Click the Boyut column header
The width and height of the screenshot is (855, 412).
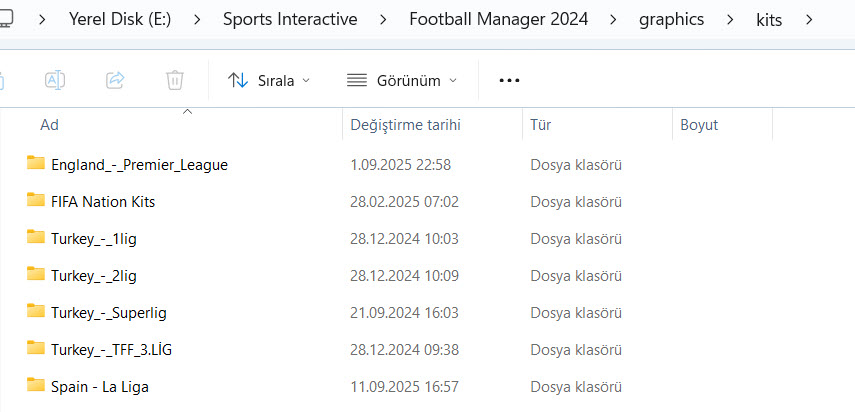[x=699, y=125]
